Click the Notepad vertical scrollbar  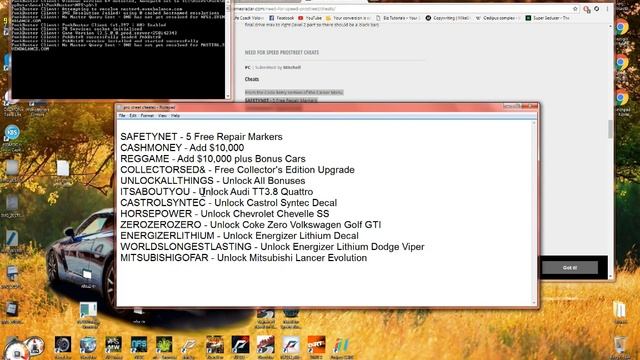pyautogui.click(x=534, y=212)
